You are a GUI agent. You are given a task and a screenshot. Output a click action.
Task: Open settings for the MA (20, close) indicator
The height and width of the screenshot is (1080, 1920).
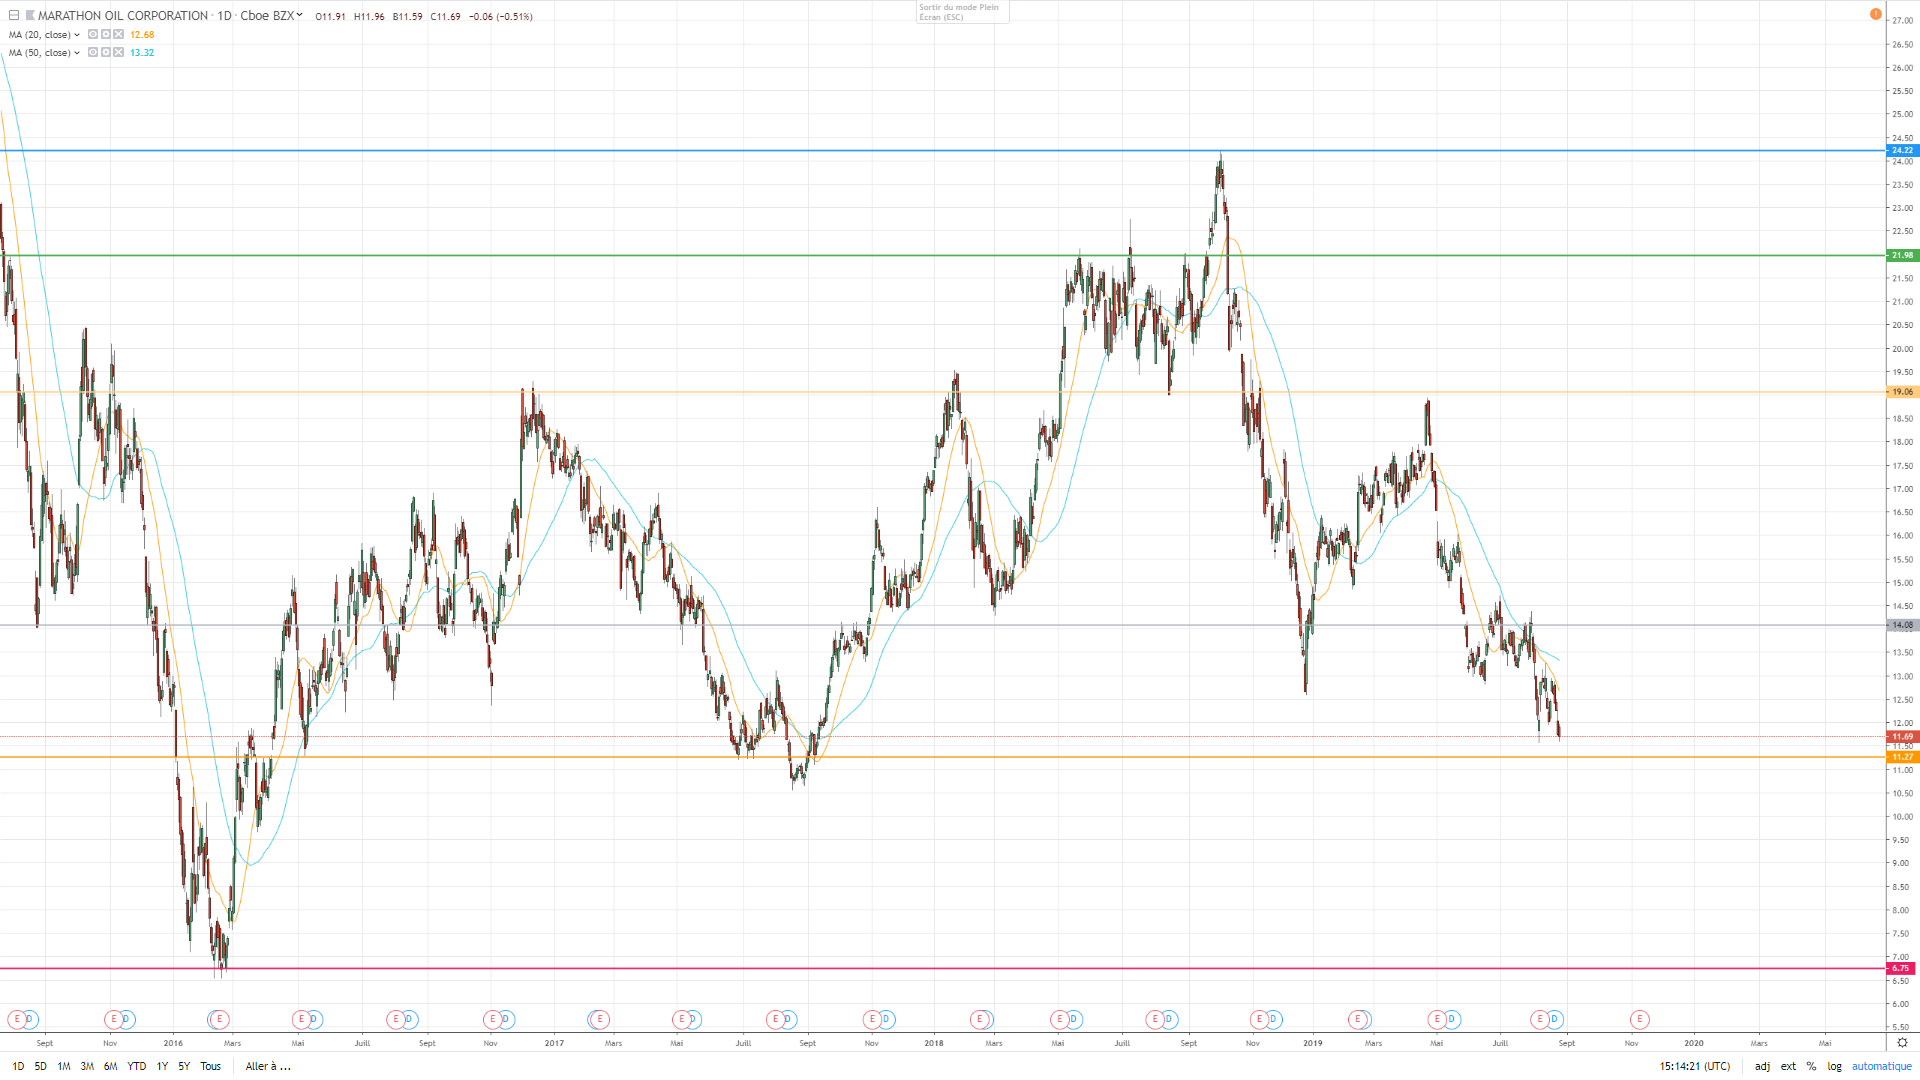[106, 35]
